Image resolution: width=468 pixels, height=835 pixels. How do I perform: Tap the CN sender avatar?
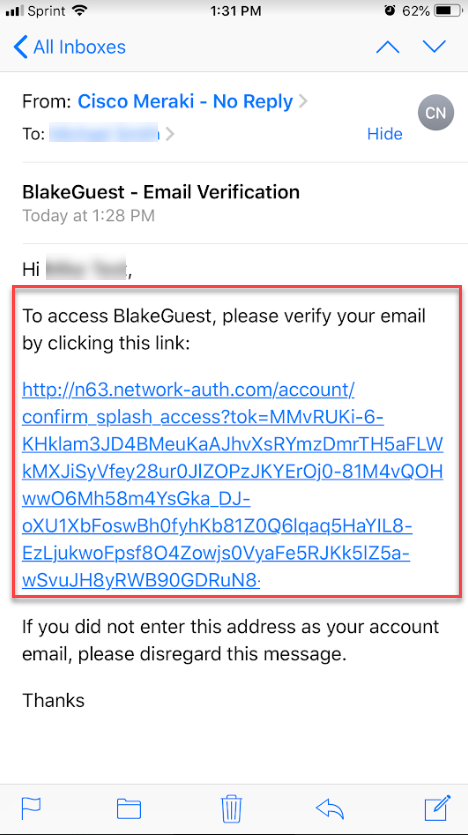pos(436,113)
